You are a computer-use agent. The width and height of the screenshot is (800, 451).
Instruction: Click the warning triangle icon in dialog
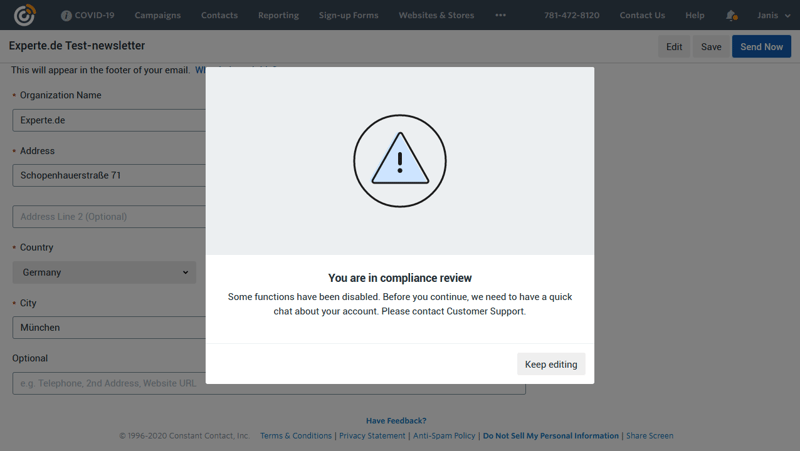(399, 161)
